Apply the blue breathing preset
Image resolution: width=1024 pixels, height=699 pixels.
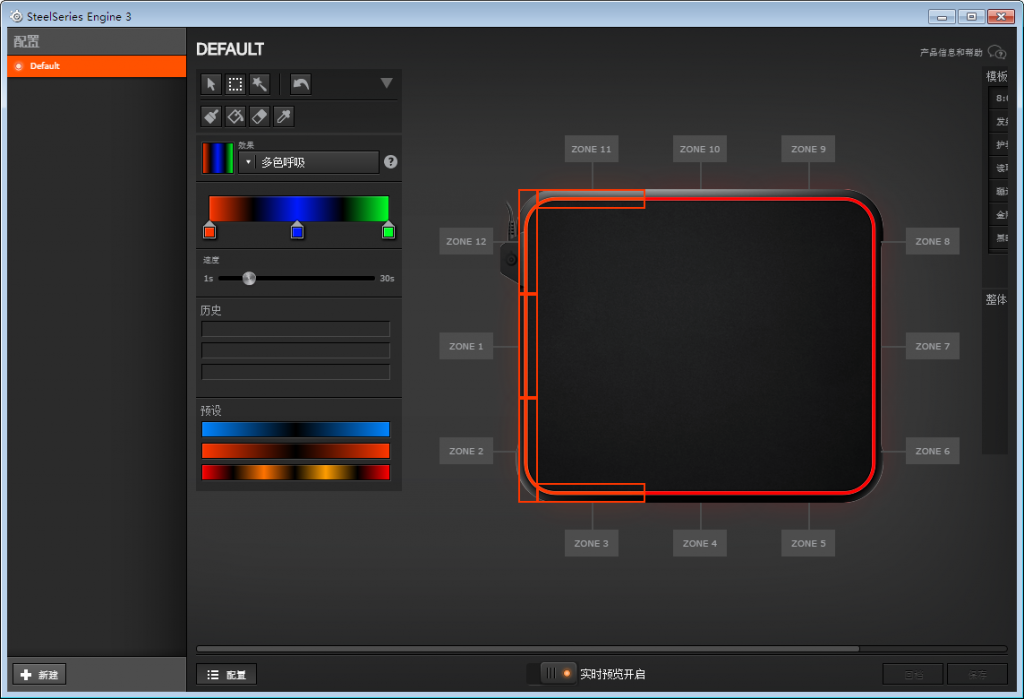tap(295, 429)
